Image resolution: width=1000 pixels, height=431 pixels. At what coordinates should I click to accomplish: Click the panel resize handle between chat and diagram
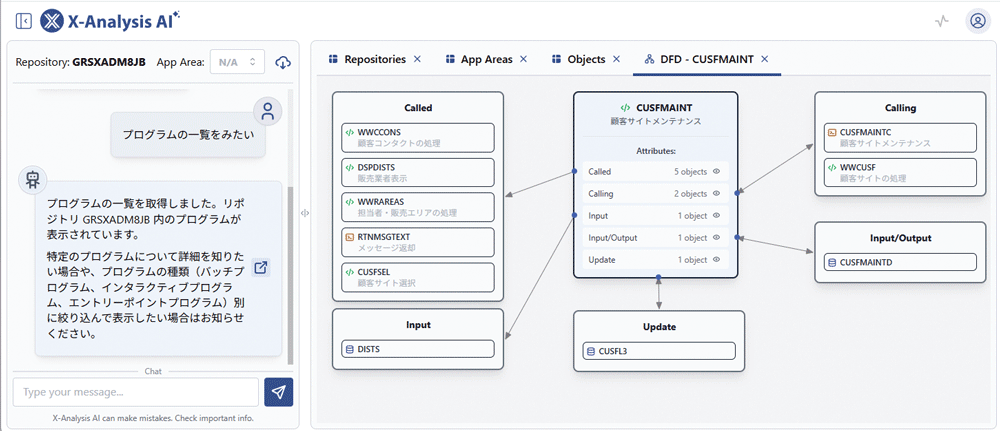pyautogui.click(x=304, y=212)
